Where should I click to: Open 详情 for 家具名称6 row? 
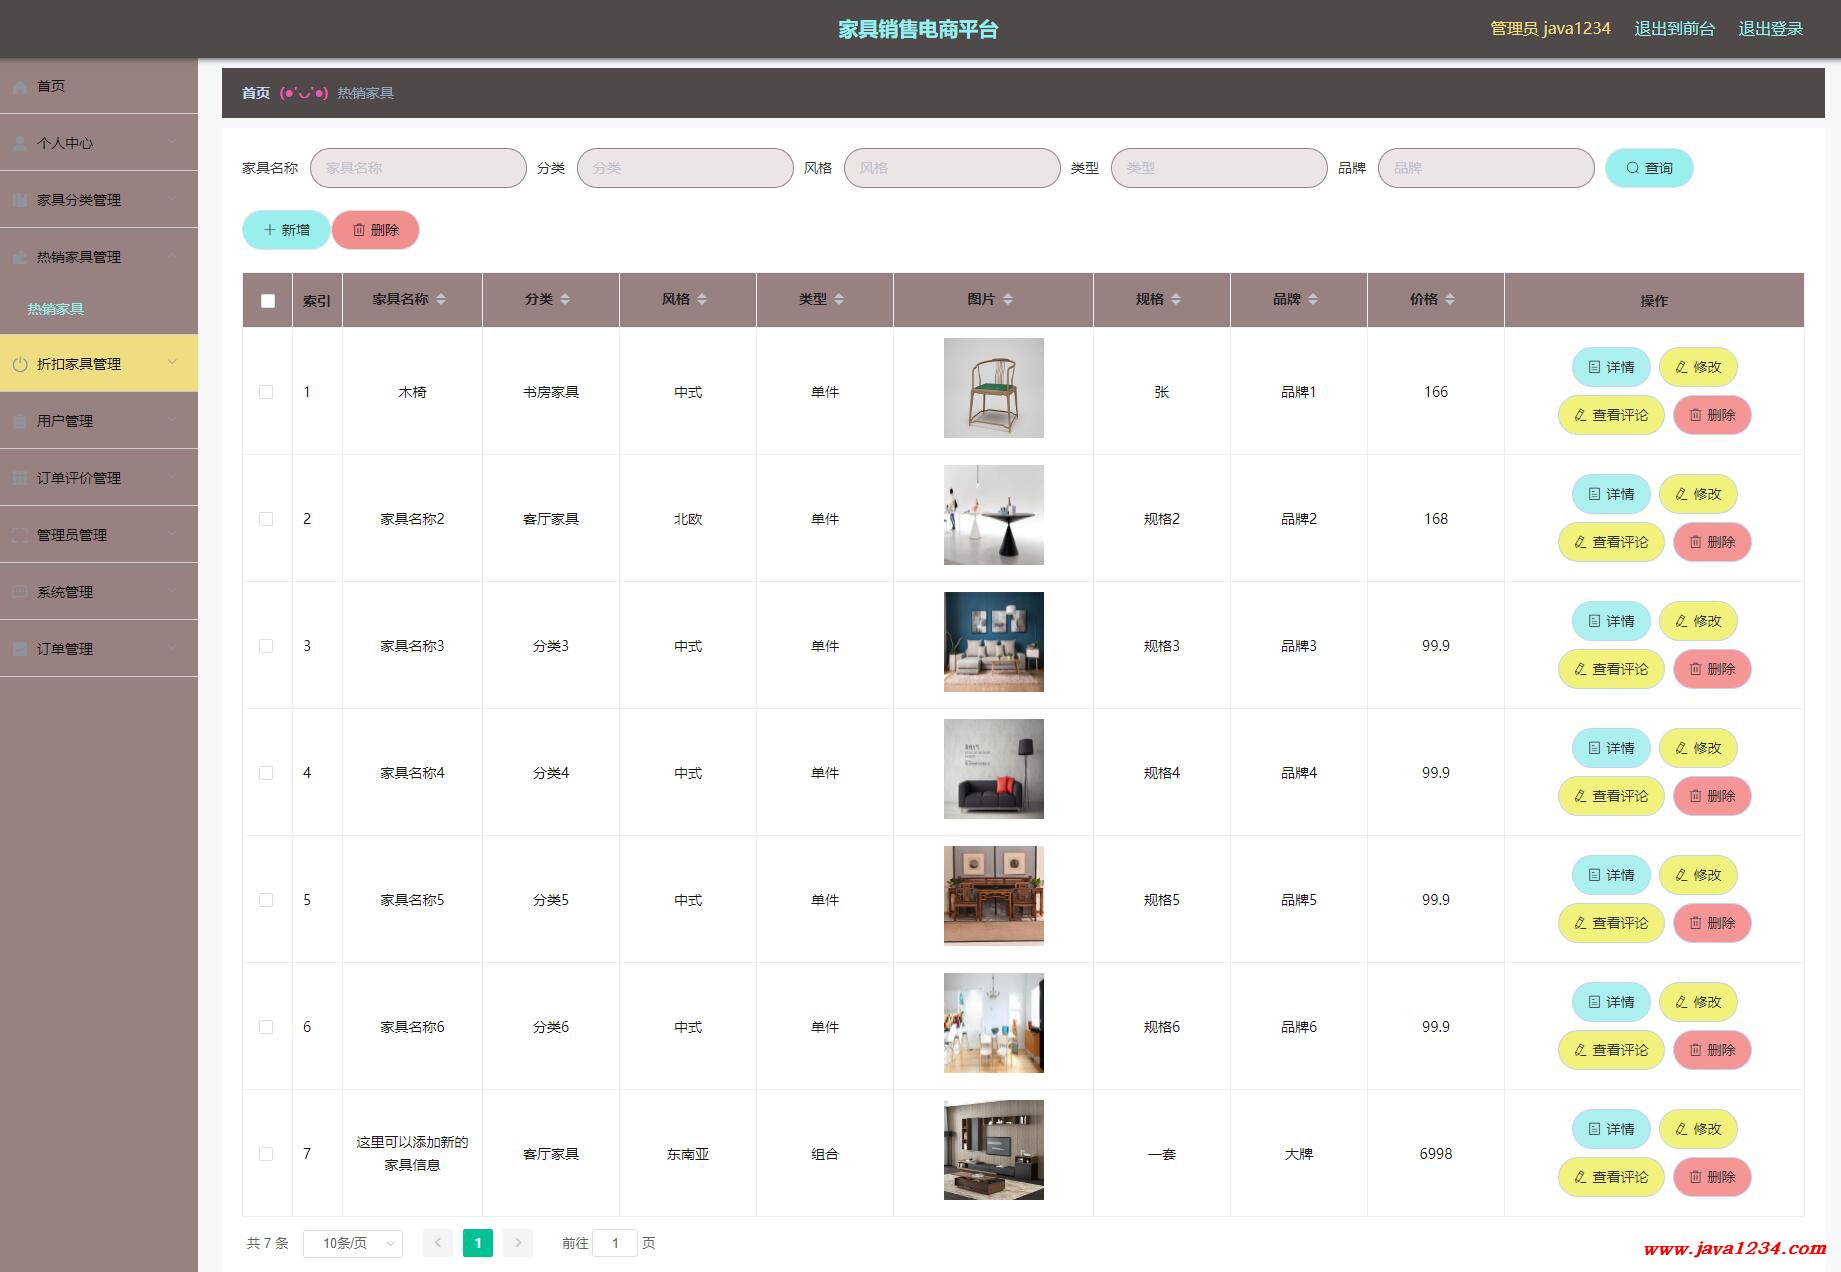[1611, 1002]
